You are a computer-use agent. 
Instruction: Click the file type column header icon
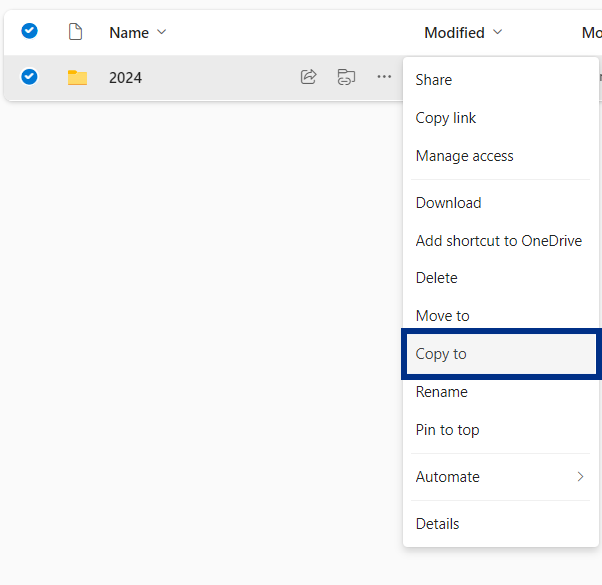click(x=75, y=32)
